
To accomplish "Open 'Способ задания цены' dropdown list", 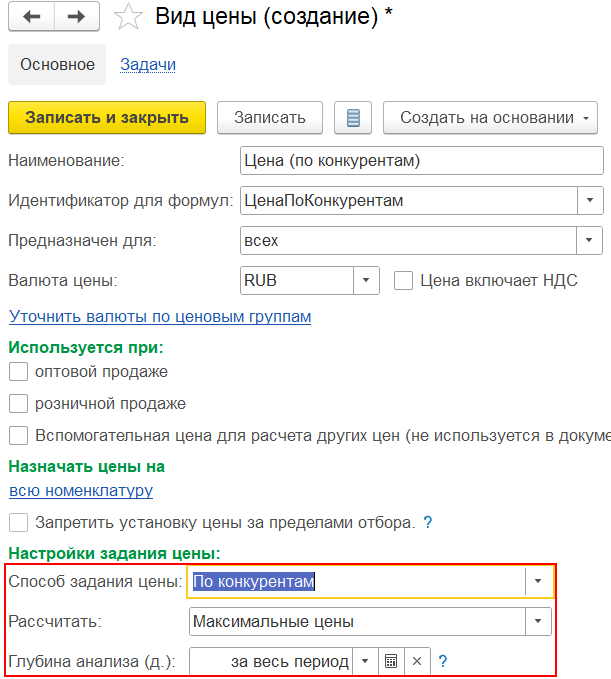I will coord(539,582).
